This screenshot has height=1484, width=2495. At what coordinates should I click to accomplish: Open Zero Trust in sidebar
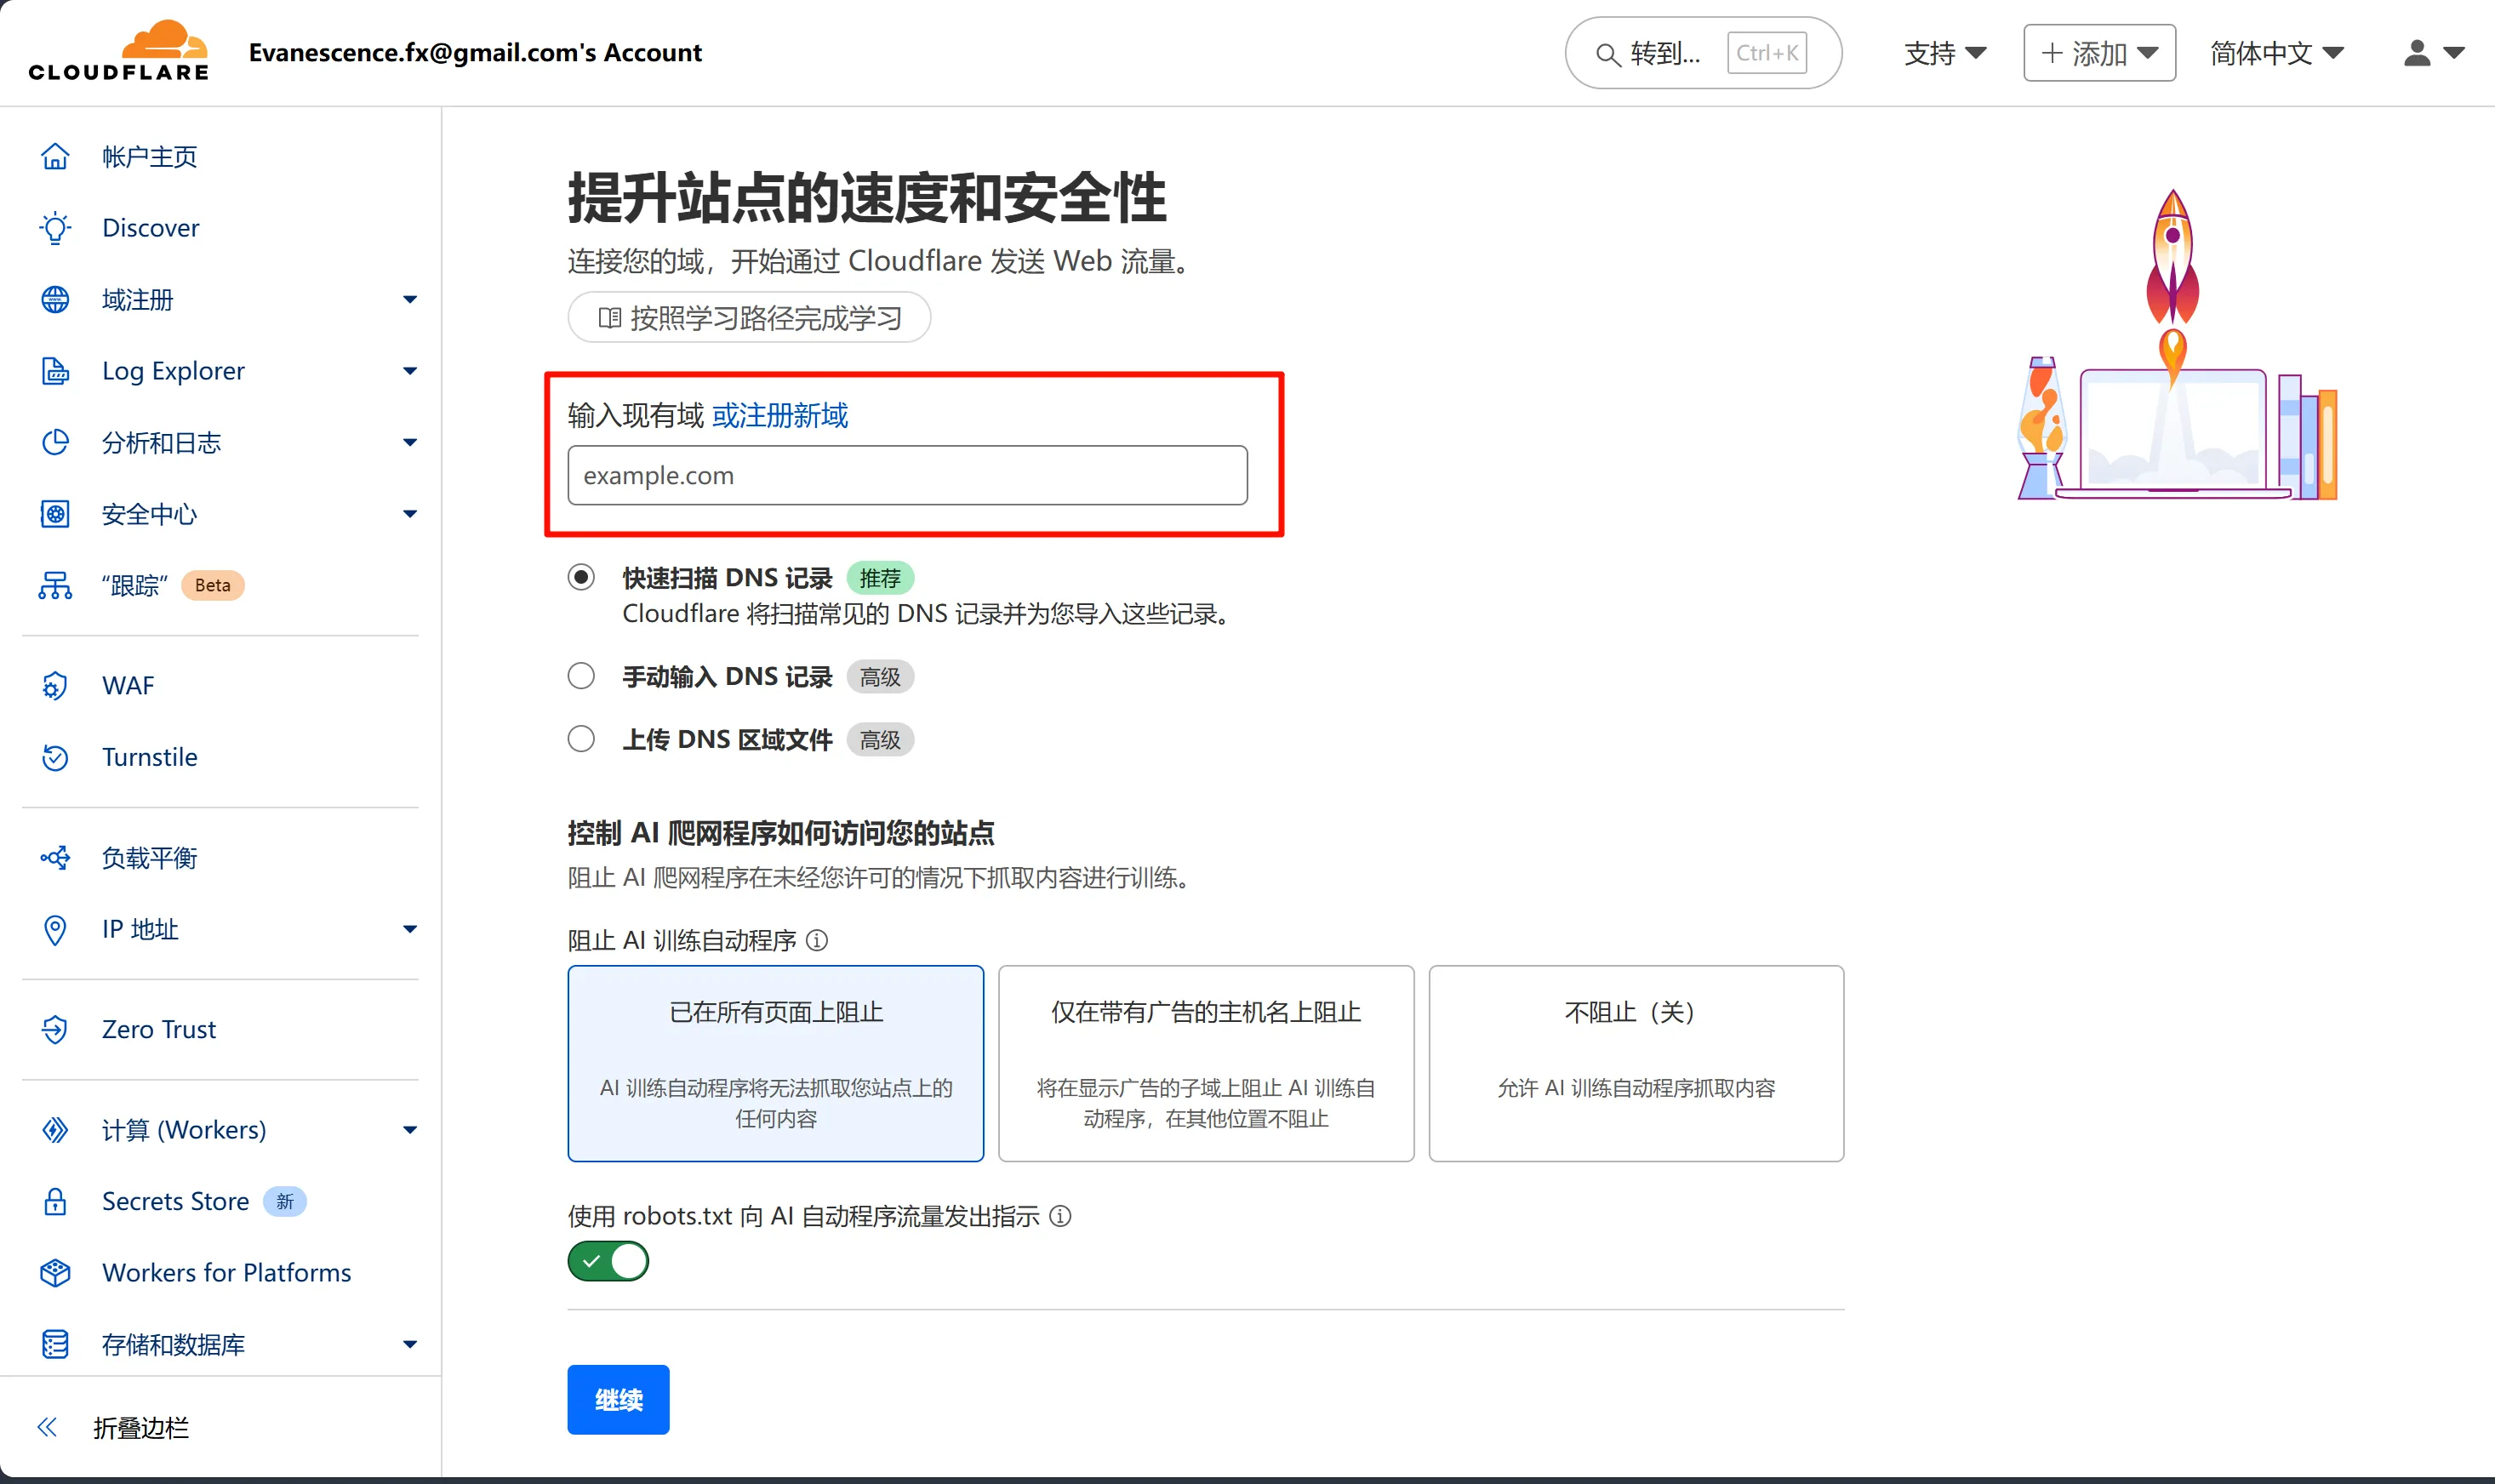pos(159,1029)
